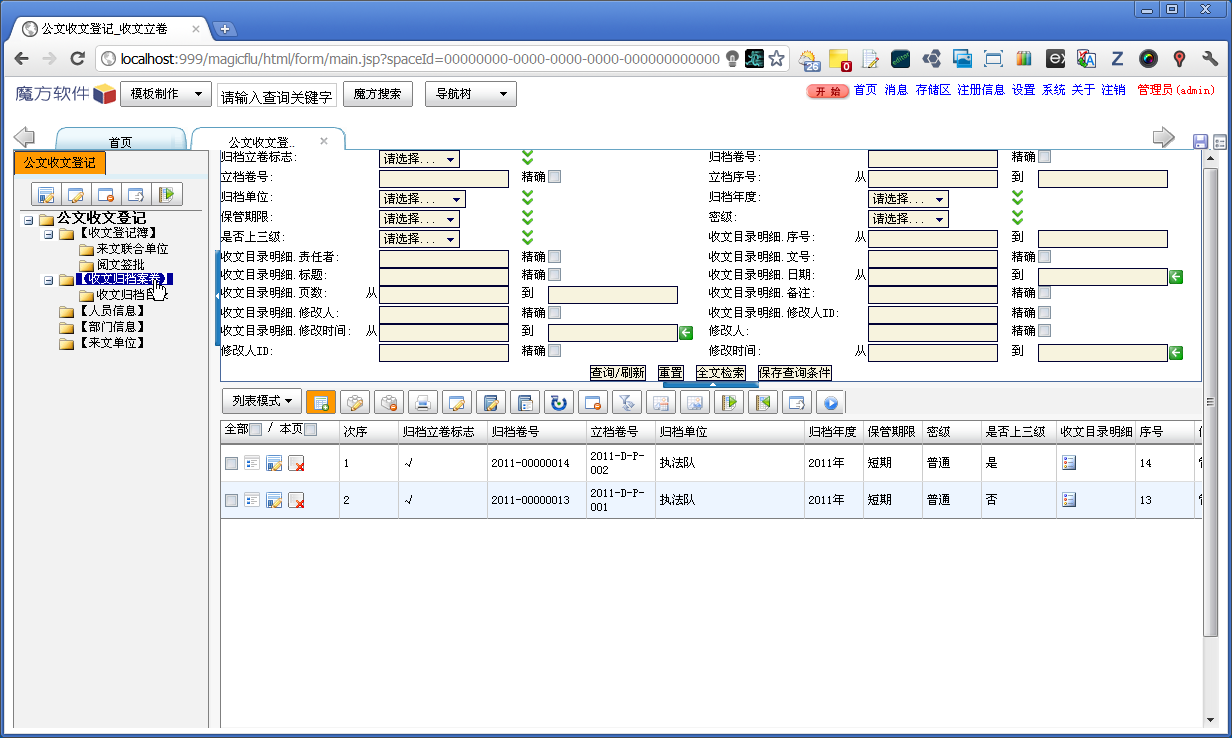
Task: Click the red-X delete icon in row 1
Action: click(296, 463)
